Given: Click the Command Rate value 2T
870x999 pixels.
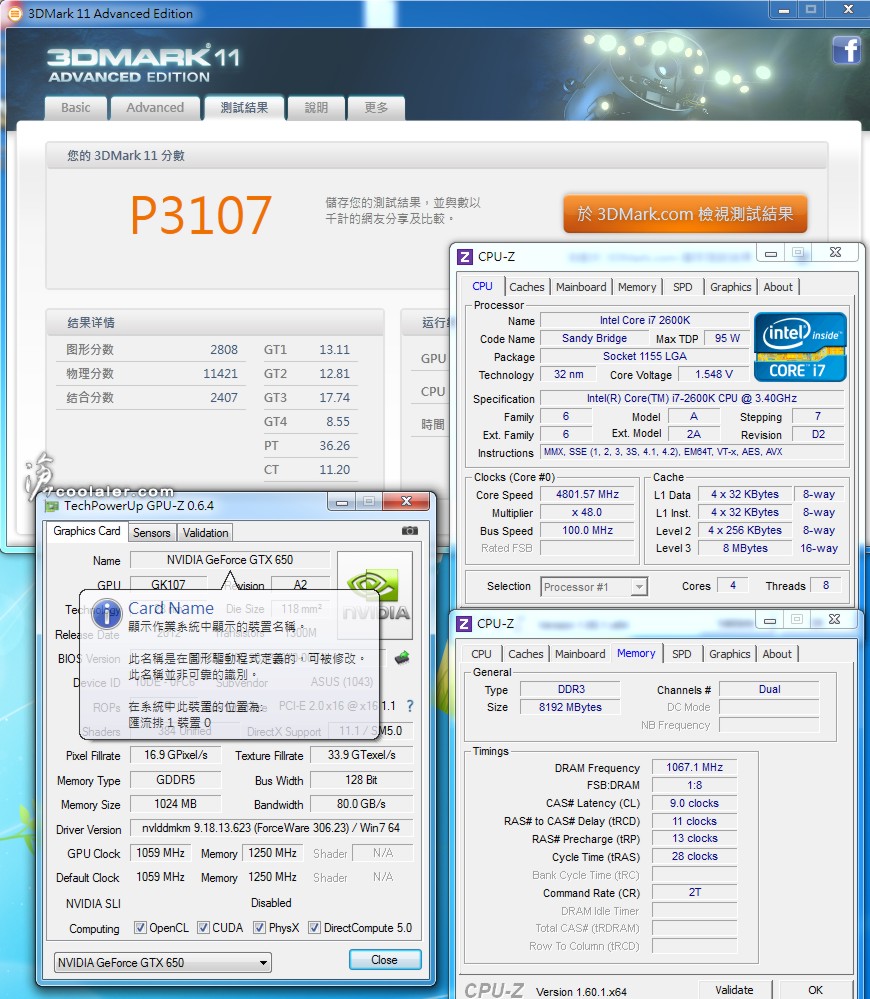Looking at the screenshot, I should 694,893.
